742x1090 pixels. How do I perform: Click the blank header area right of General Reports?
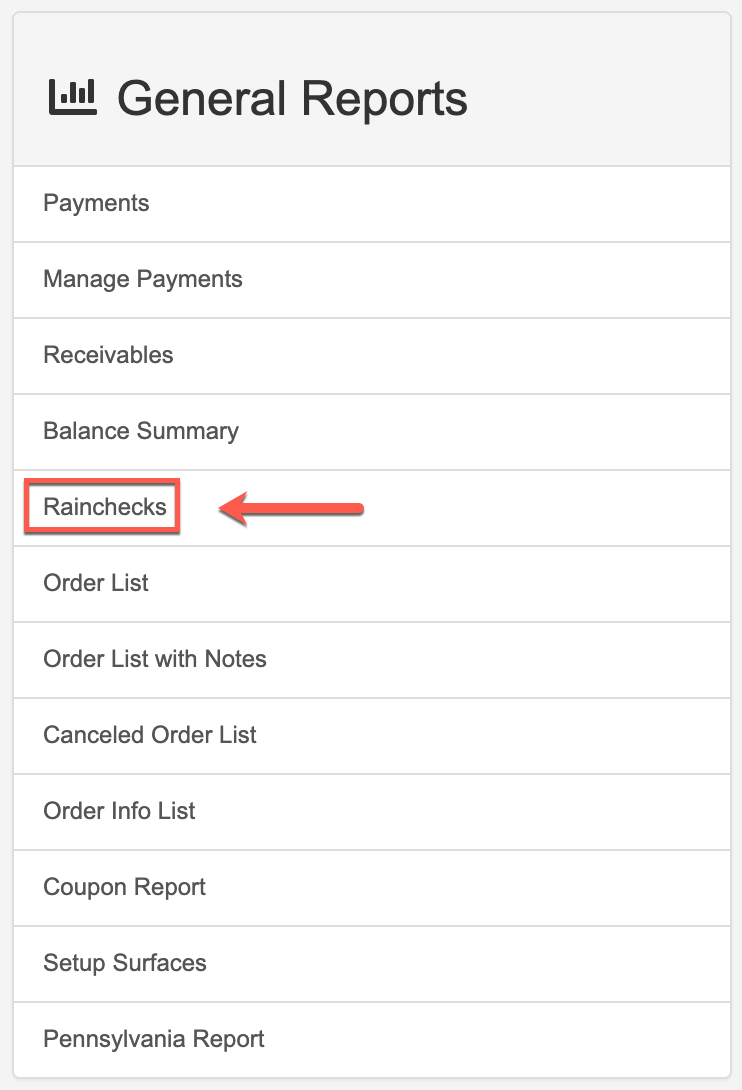point(600,99)
